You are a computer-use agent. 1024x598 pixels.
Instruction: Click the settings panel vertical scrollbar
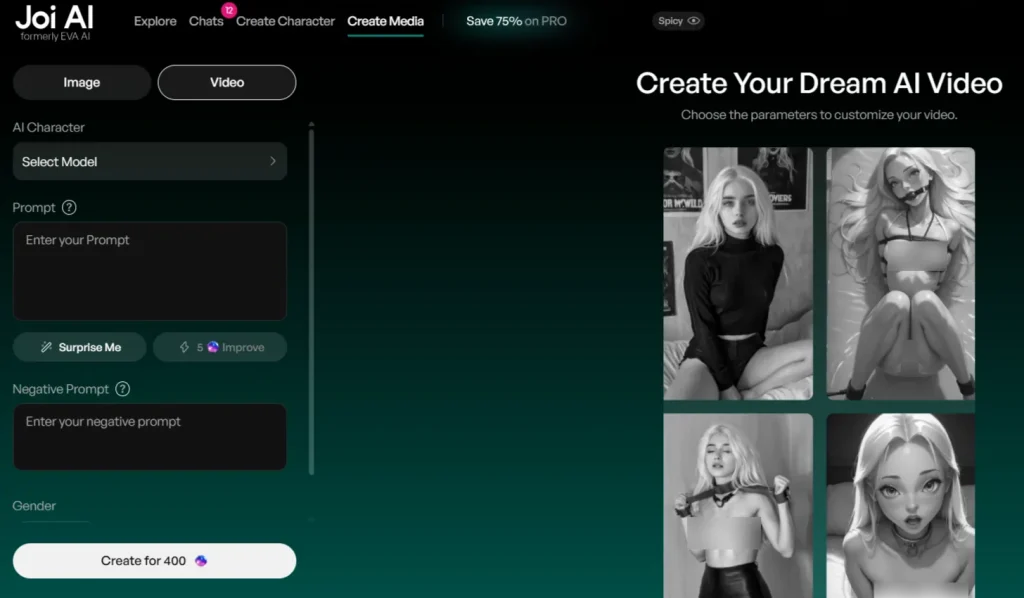[x=312, y=300]
